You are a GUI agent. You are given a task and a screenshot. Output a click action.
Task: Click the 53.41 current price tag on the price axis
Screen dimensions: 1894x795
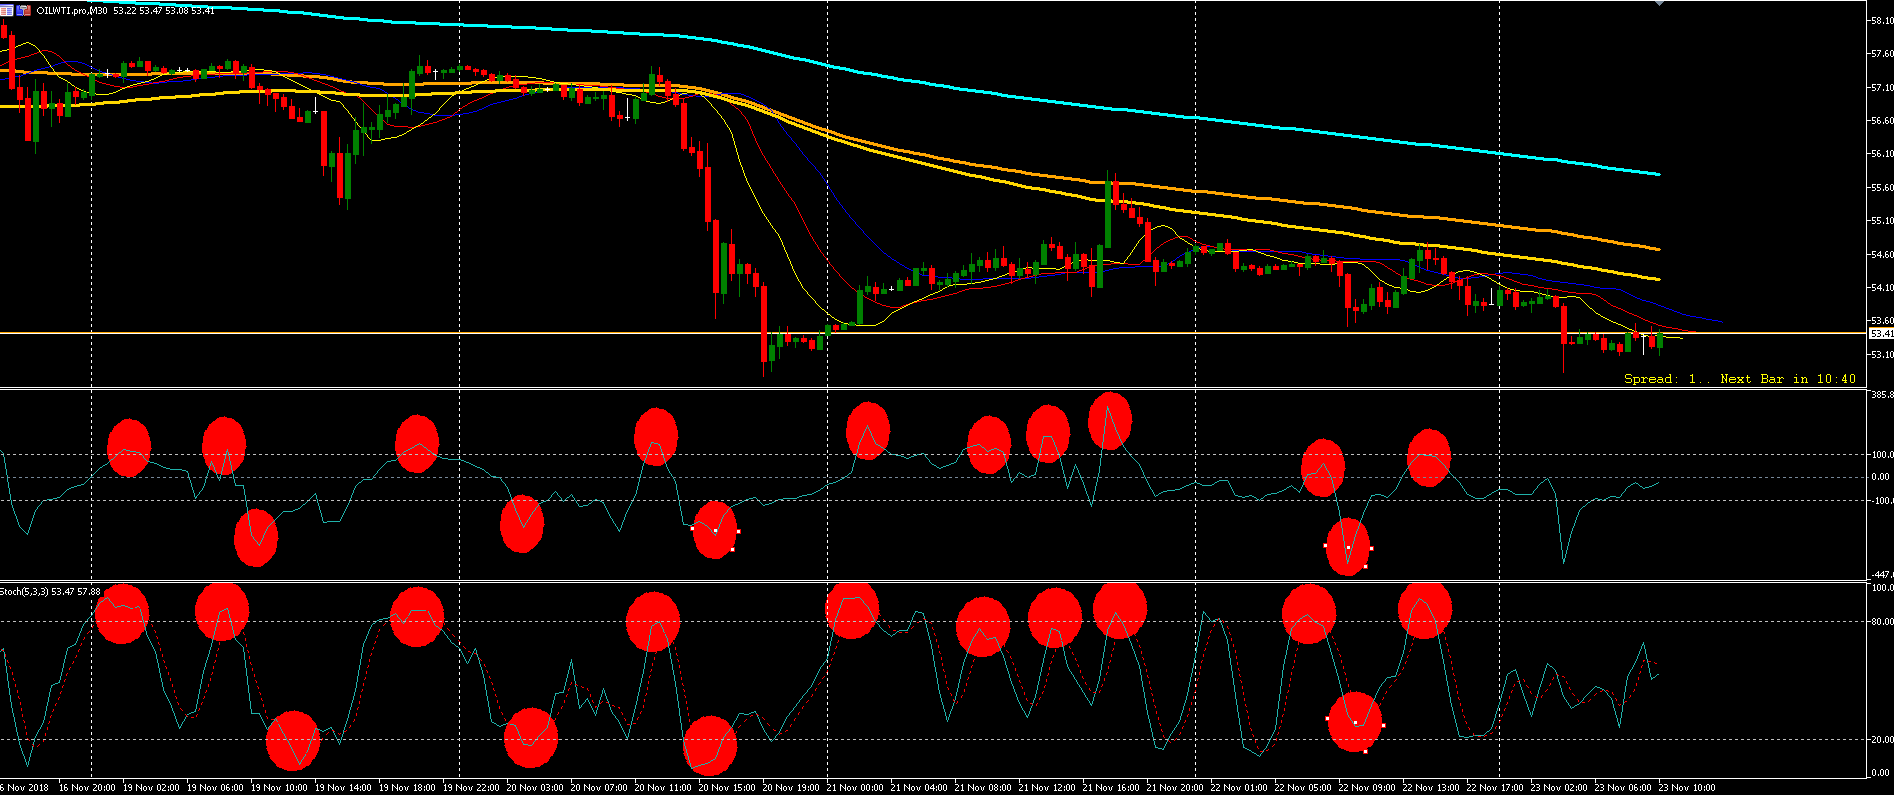coord(1880,333)
